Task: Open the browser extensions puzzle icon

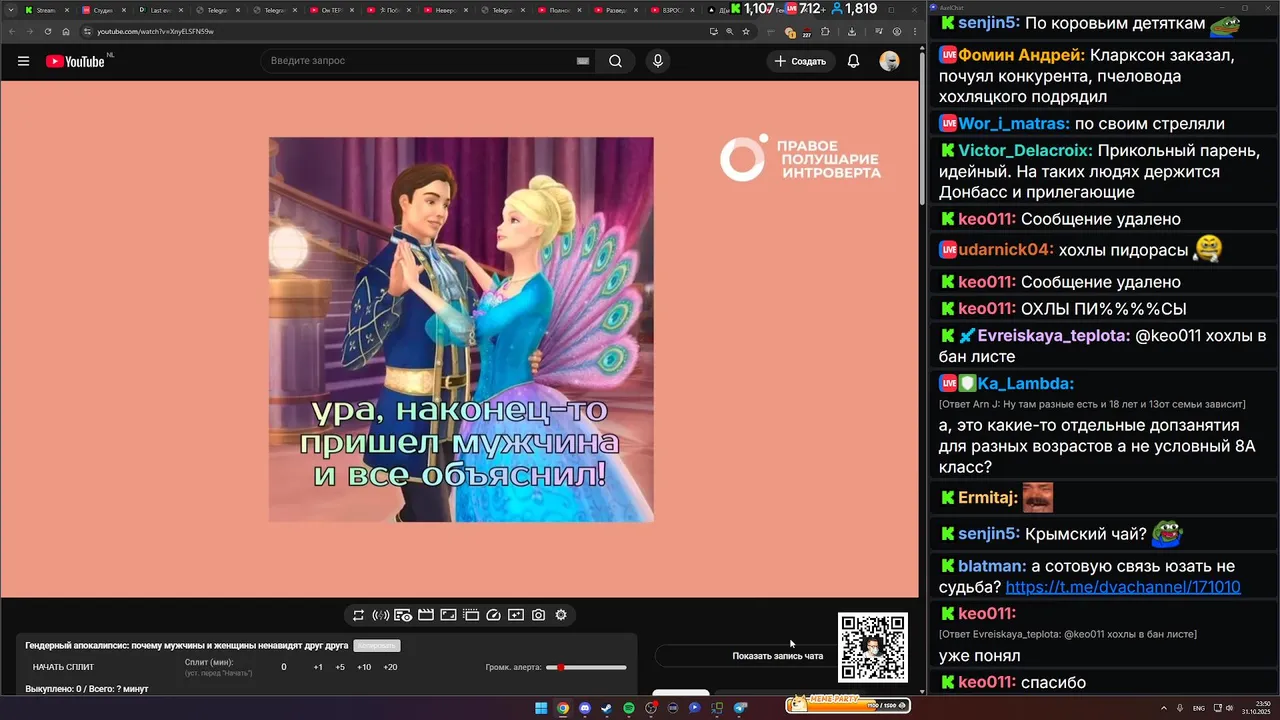Action: coord(825,31)
